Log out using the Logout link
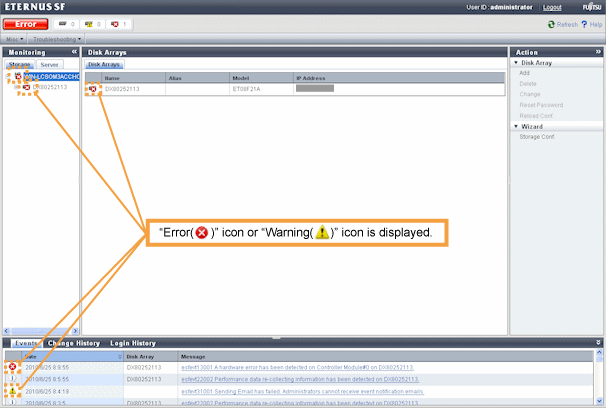The width and height of the screenshot is (606, 408). [x=552, y=7]
